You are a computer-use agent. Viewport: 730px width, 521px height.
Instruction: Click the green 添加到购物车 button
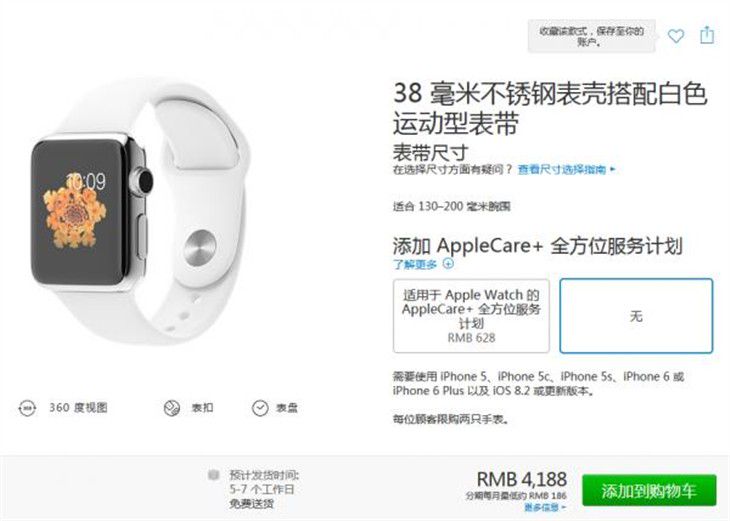pos(649,490)
